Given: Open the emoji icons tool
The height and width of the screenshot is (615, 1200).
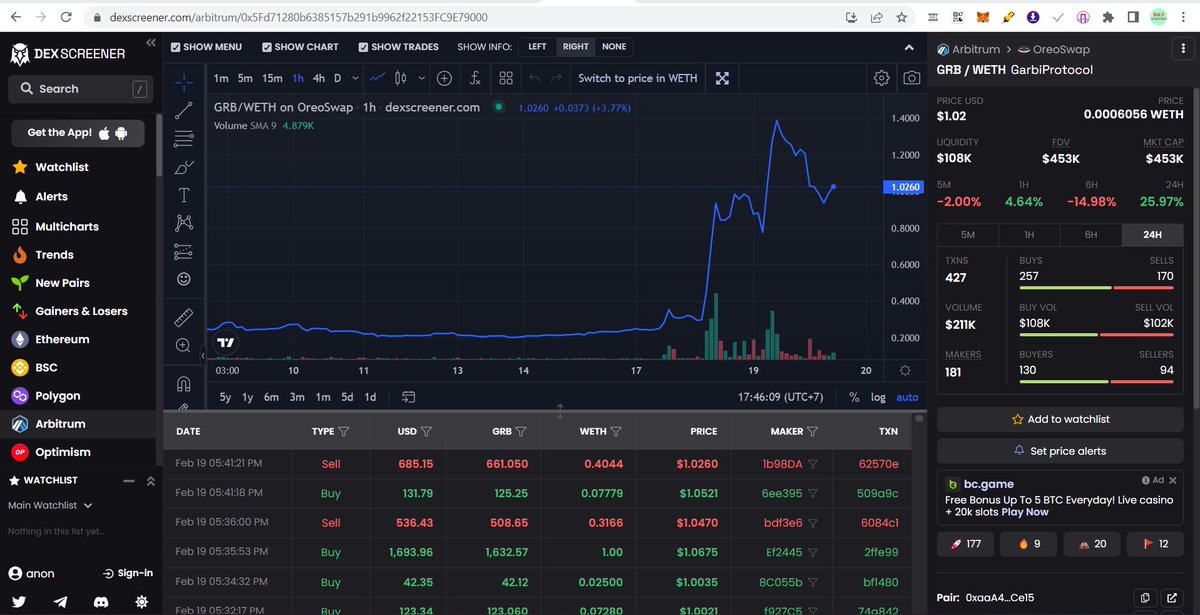Looking at the screenshot, I should [x=184, y=279].
